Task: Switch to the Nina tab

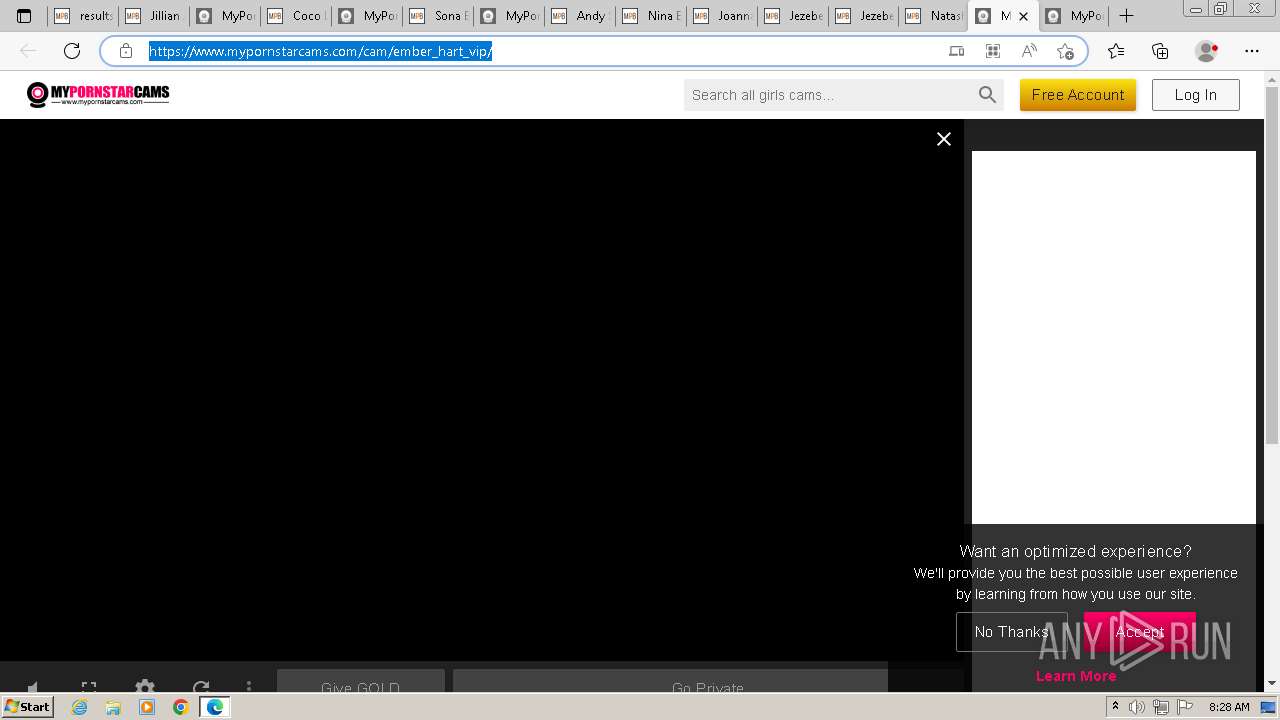Action: tap(651, 16)
